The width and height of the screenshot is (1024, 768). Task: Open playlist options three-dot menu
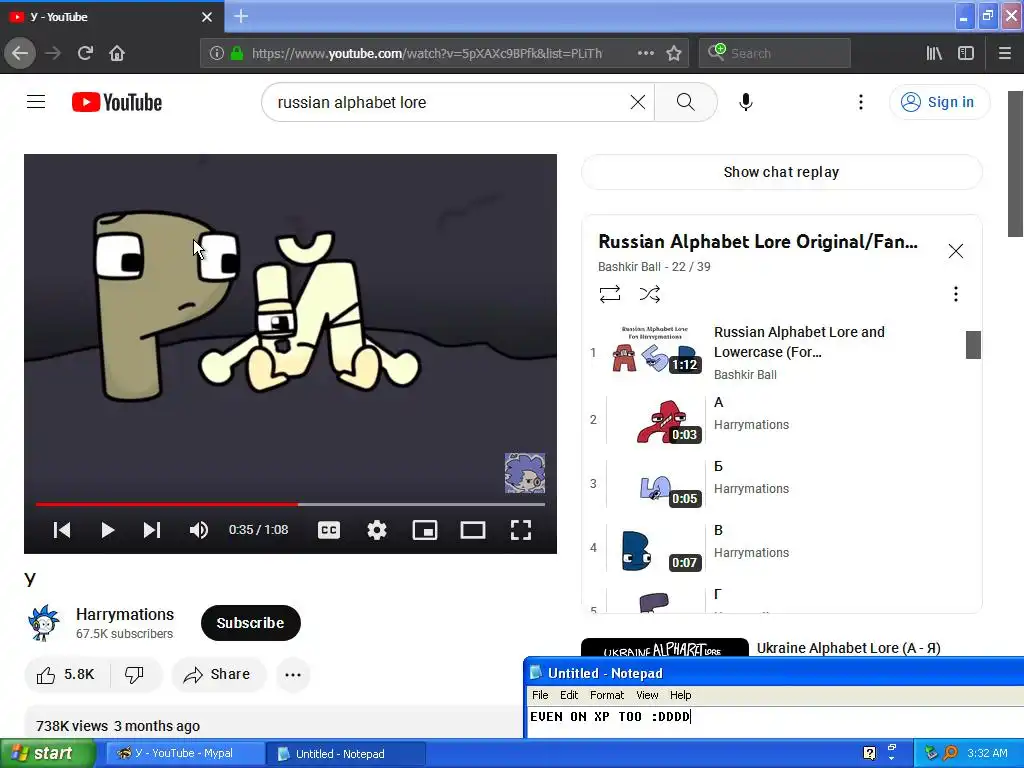tap(955, 294)
